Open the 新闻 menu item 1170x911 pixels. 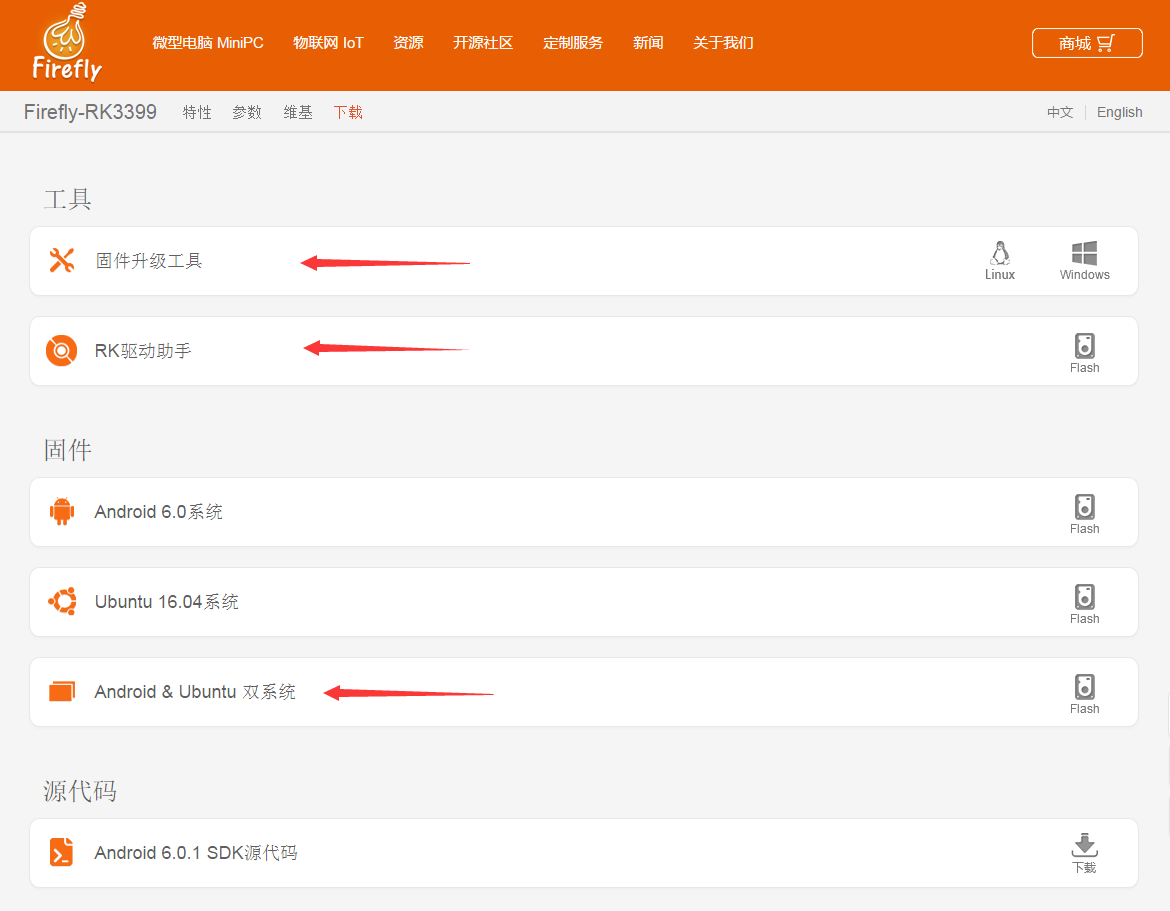tap(648, 43)
